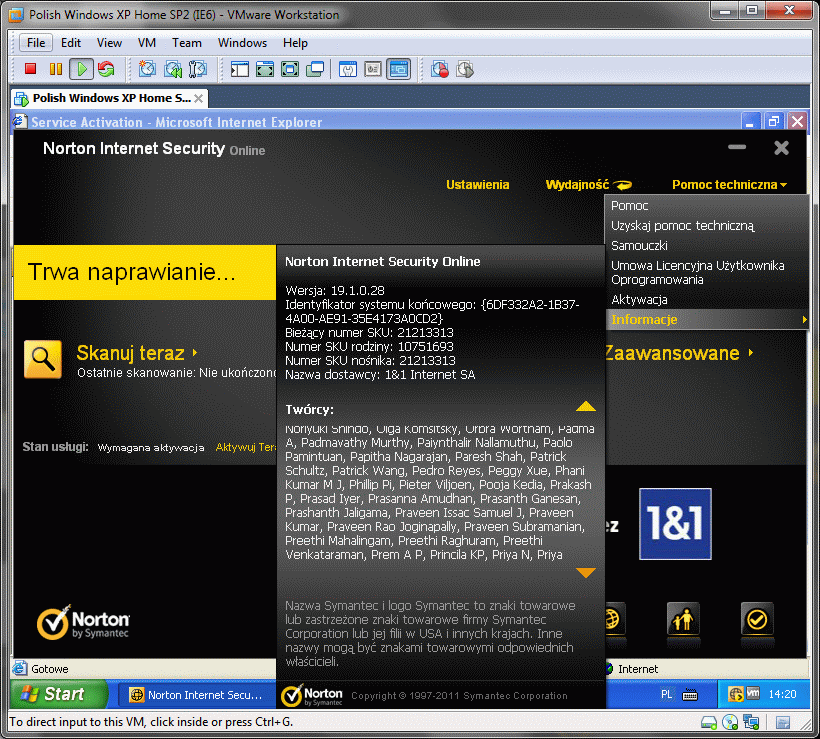Open the Wydajność performance link
The image size is (820, 739).
[589, 185]
